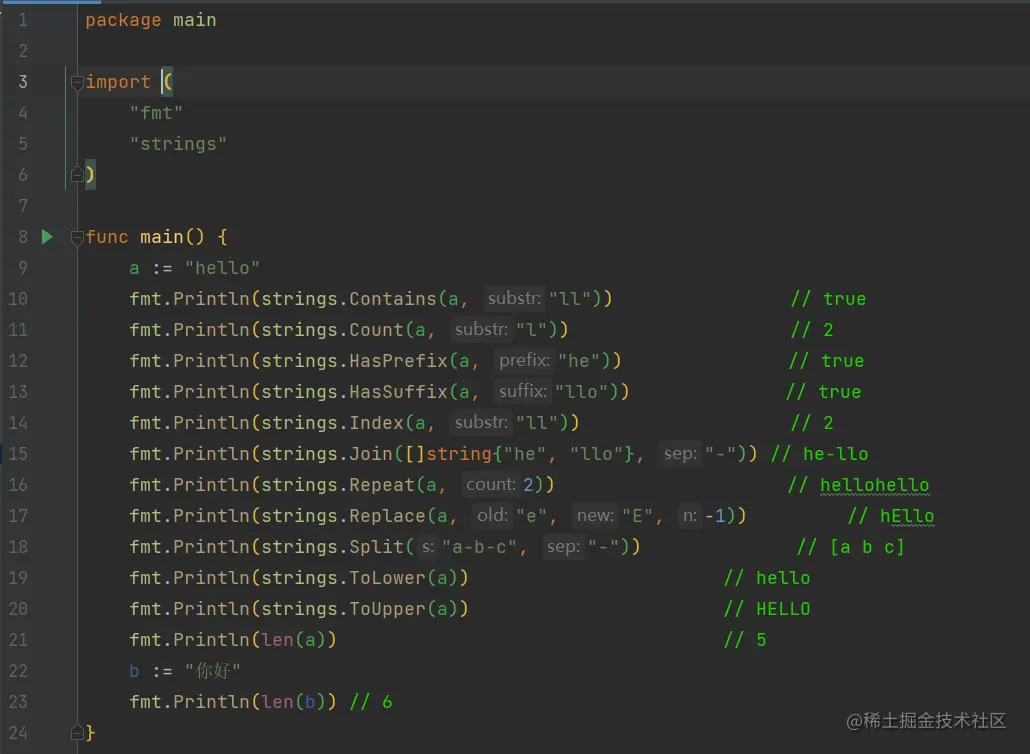The width and height of the screenshot is (1030, 754).
Task: Click line number 24 in gutter
Action: 18,732
